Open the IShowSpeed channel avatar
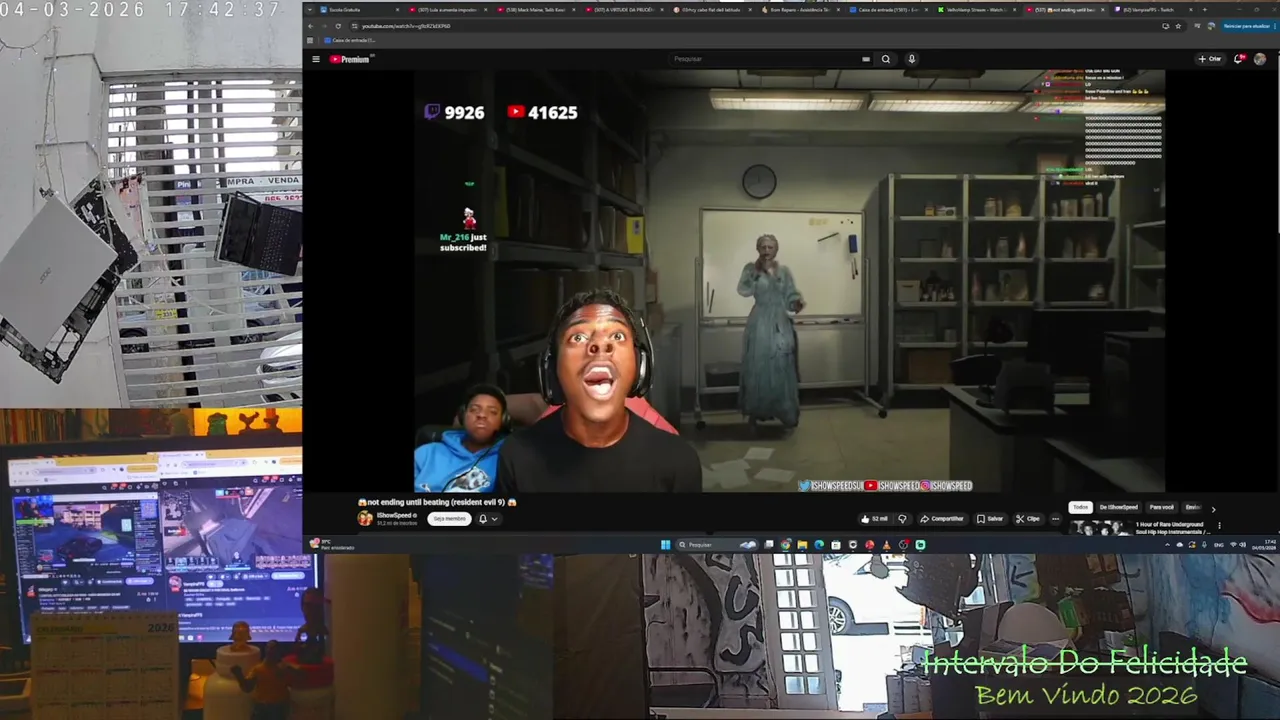The image size is (1280, 720). pos(365,518)
